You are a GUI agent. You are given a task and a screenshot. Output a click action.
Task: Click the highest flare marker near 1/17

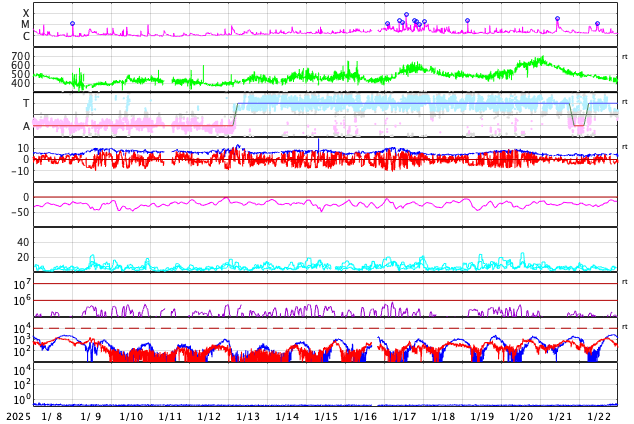406,15
